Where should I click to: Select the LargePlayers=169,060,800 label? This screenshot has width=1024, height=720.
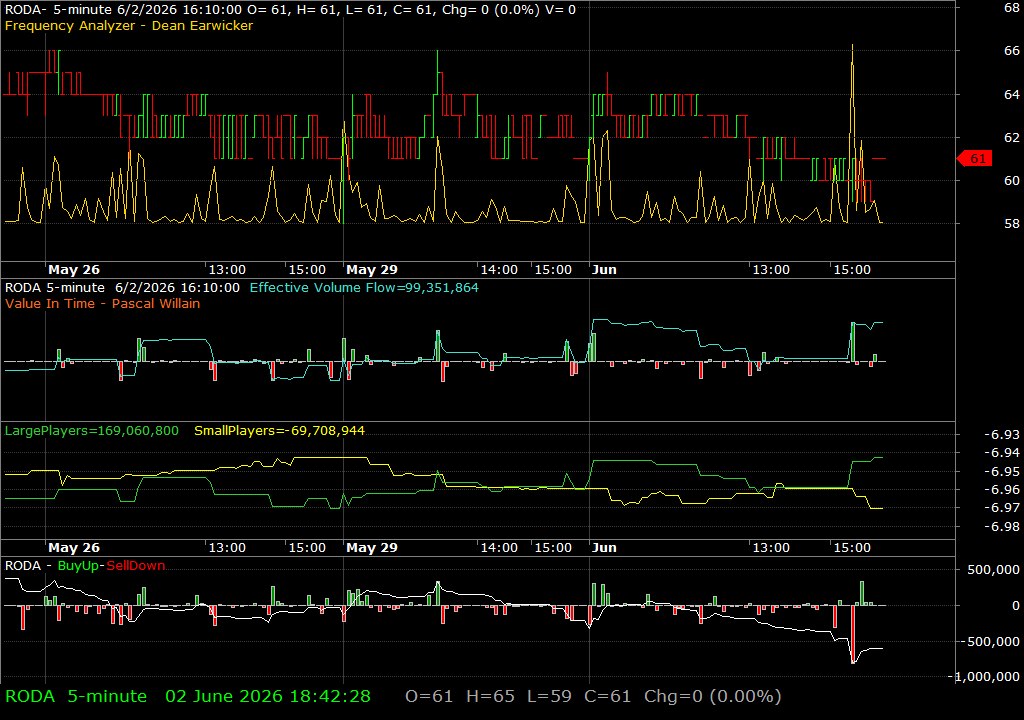click(91, 431)
